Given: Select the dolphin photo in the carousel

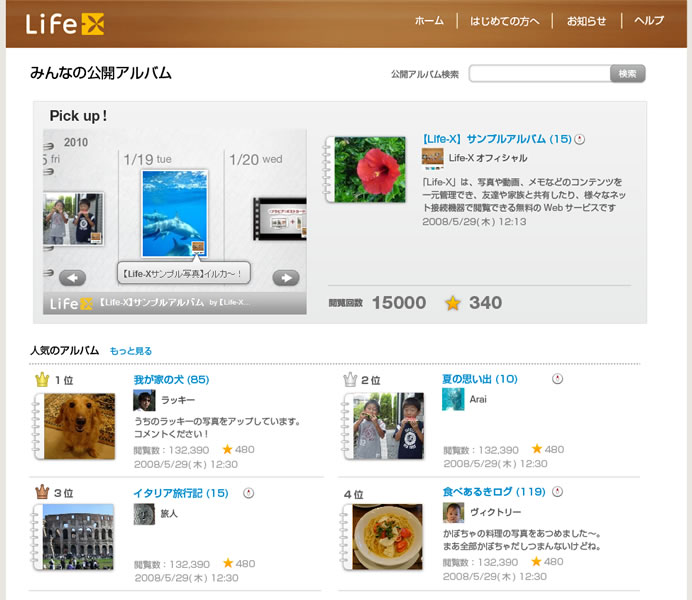Looking at the screenshot, I should (x=174, y=212).
